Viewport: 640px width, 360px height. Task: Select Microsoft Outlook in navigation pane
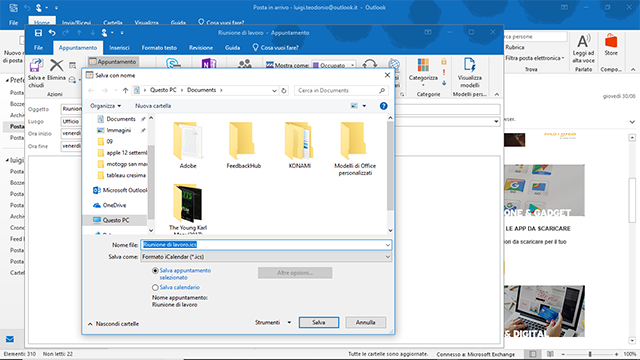[120, 190]
